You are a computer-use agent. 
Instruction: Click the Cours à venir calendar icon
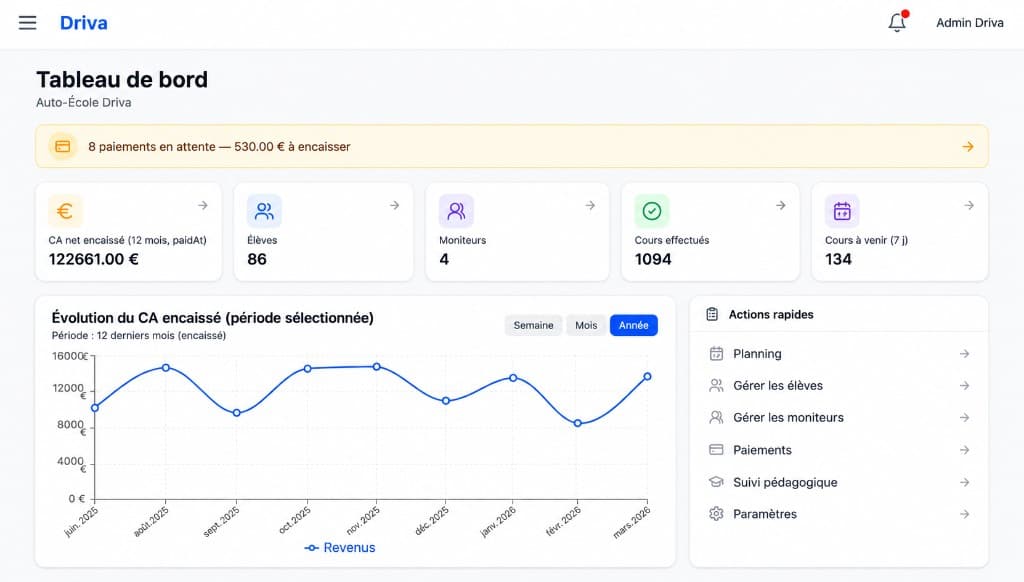pos(842,211)
